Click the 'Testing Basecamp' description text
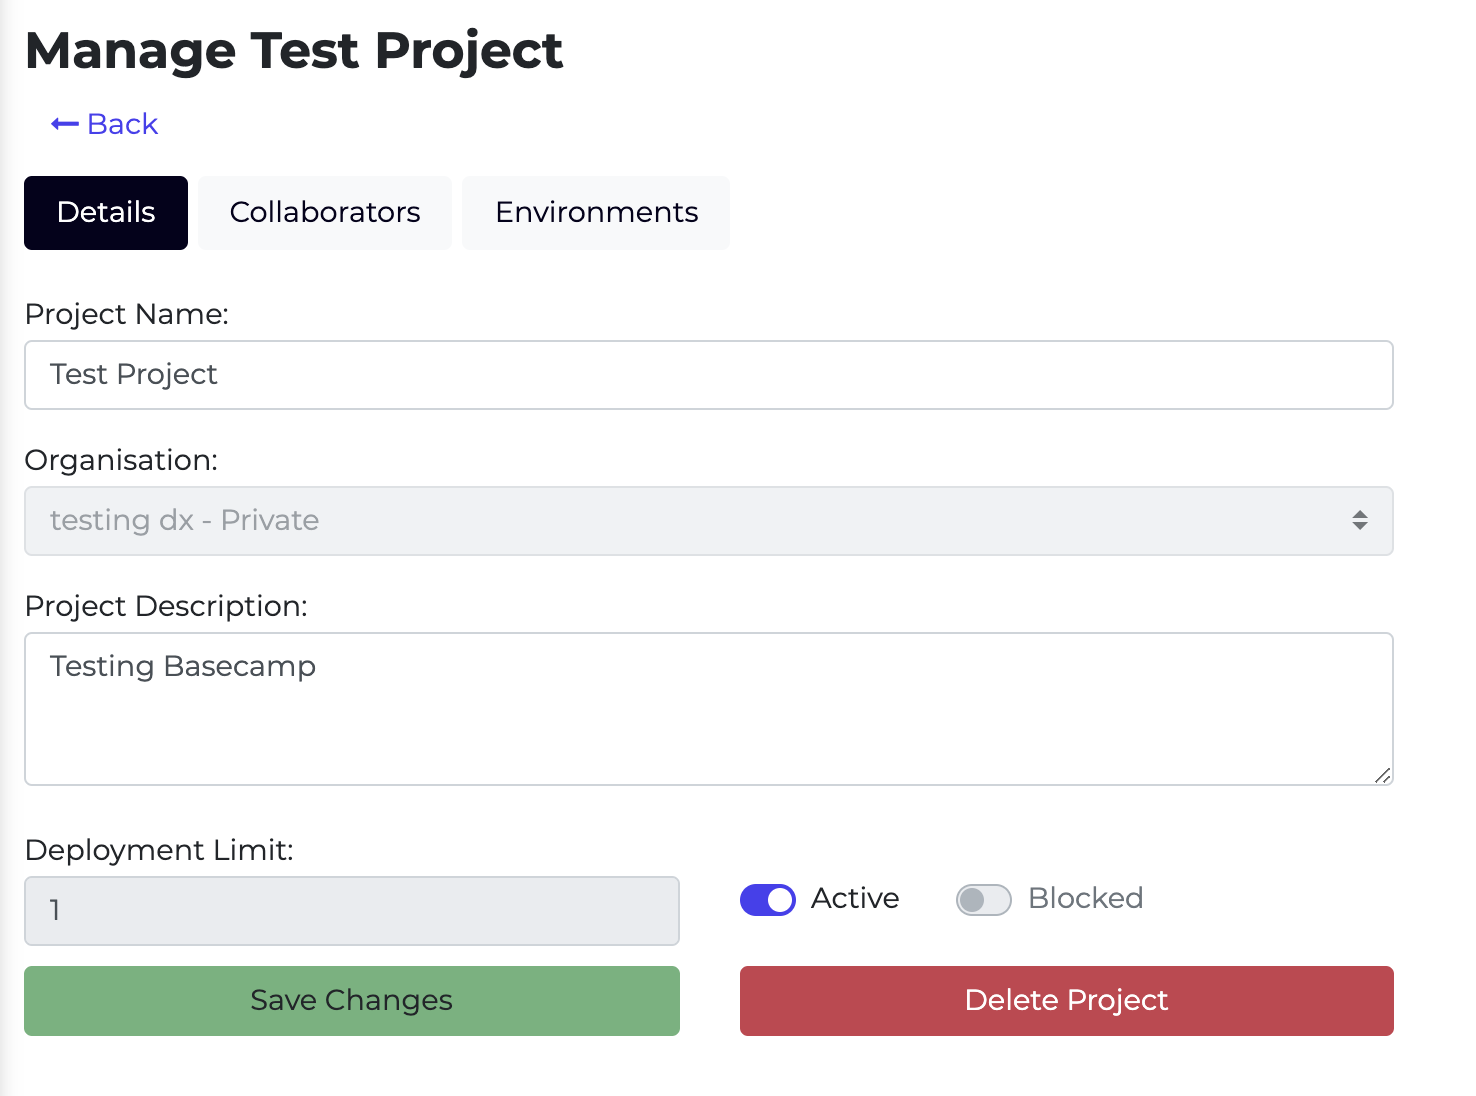The image size is (1476, 1096). pyautogui.click(x=183, y=667)
